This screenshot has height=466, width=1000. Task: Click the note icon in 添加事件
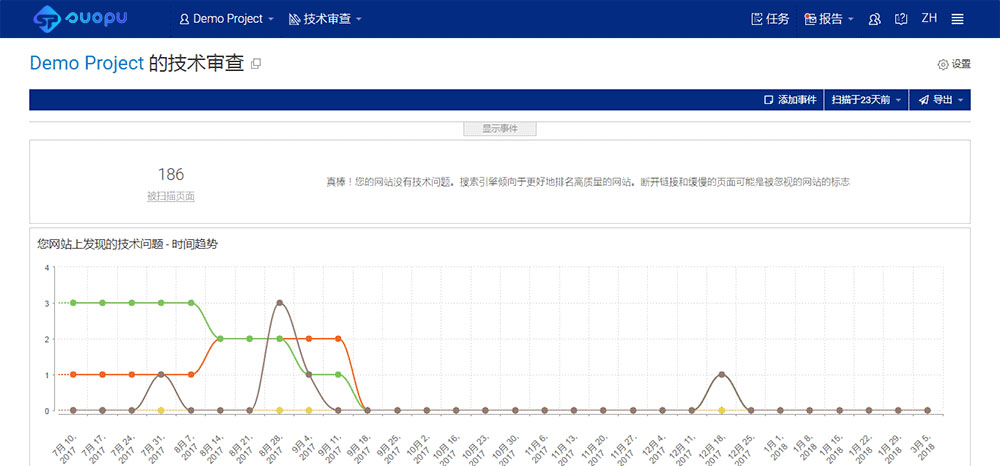(769, 100)
